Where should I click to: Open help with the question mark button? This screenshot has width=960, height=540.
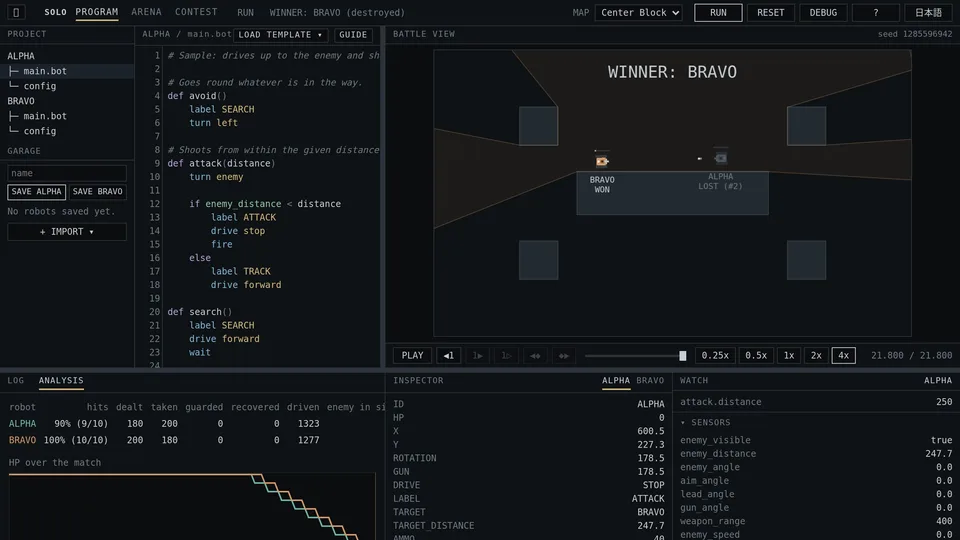876,12
